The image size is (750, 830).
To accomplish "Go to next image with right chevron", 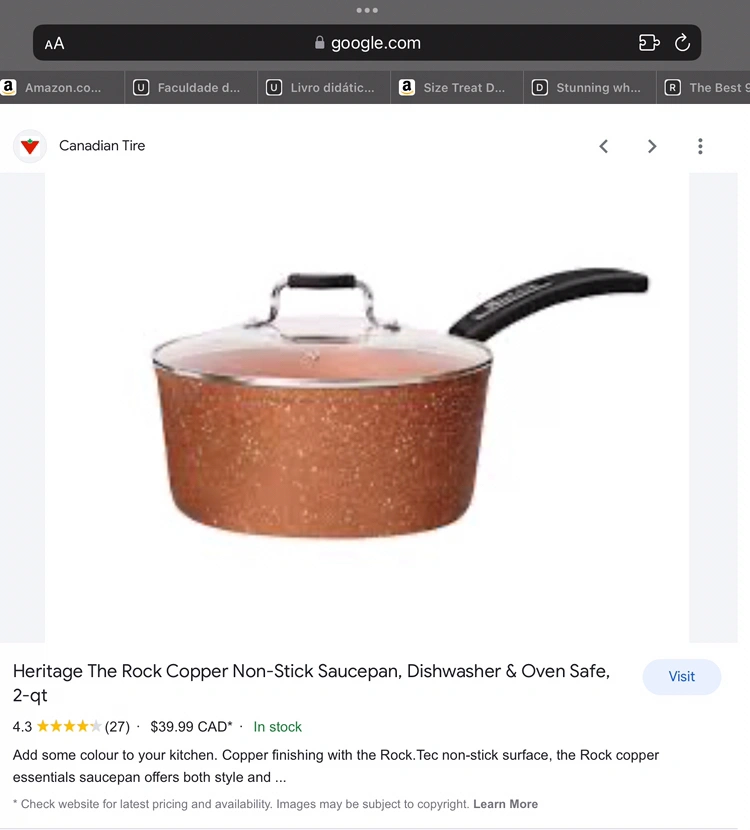I will pos(652,146).
